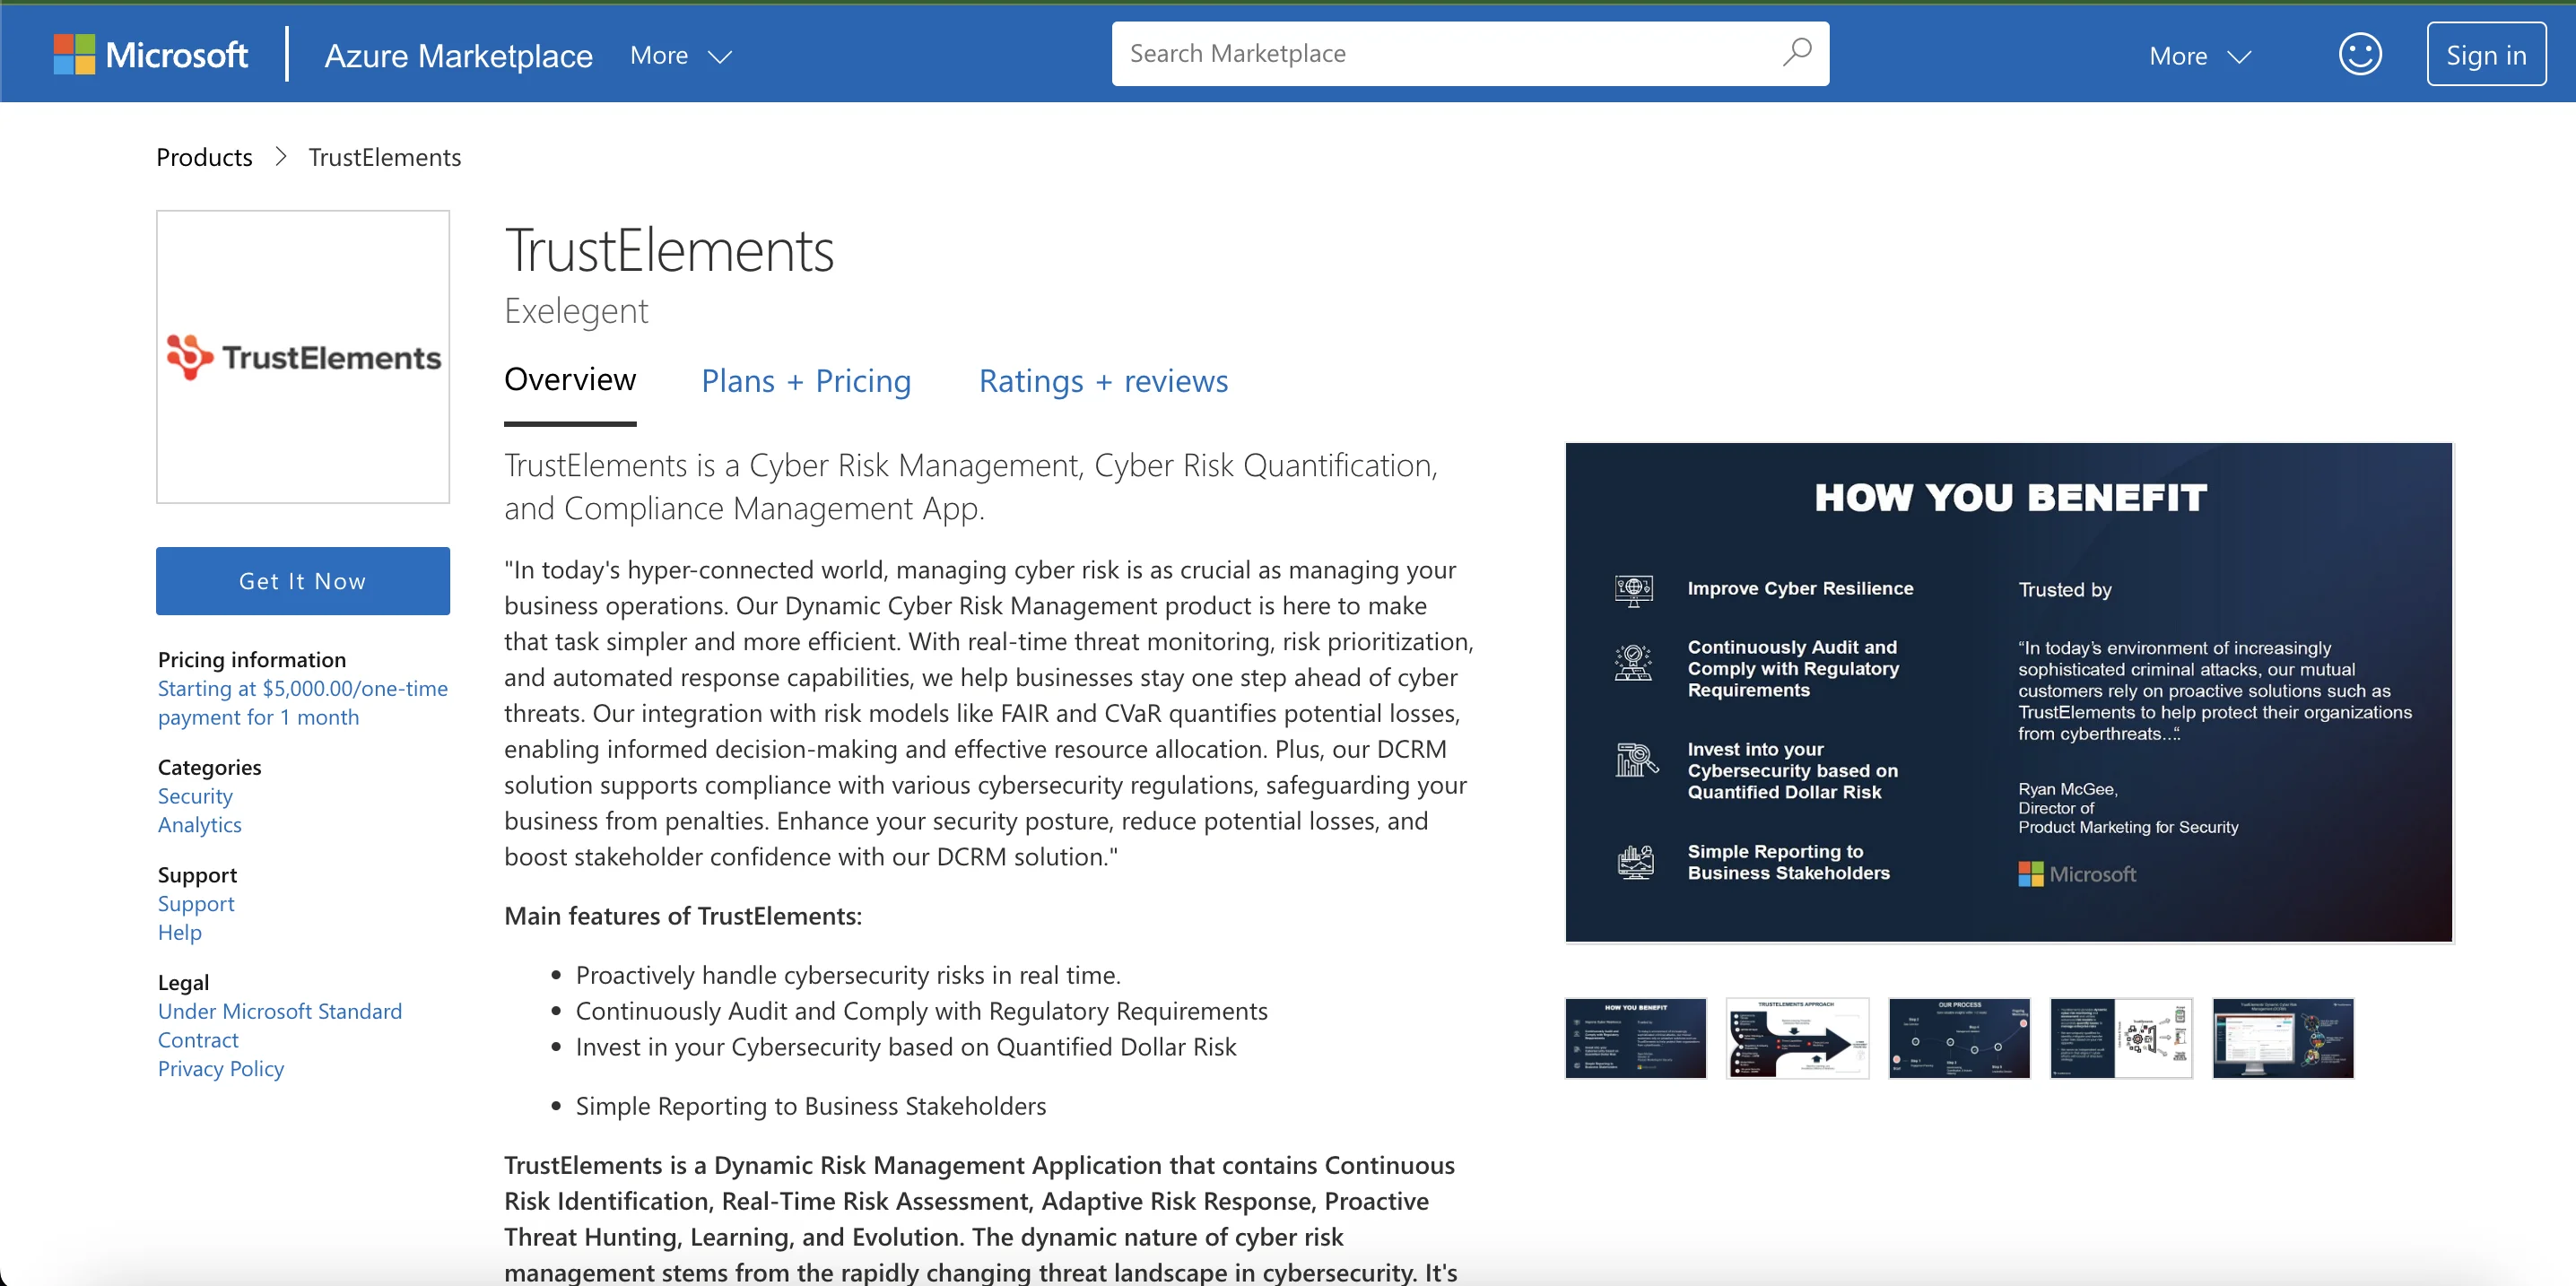Go to Products breadcrumb link

[x=204, y=157]
